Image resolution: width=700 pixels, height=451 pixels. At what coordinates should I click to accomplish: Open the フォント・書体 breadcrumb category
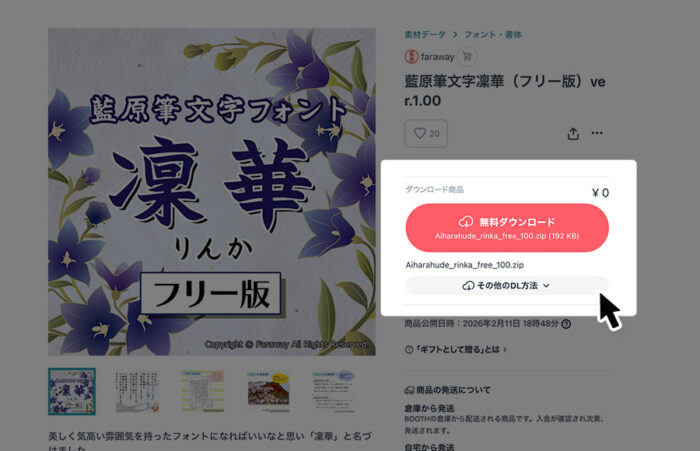[493, 34]
